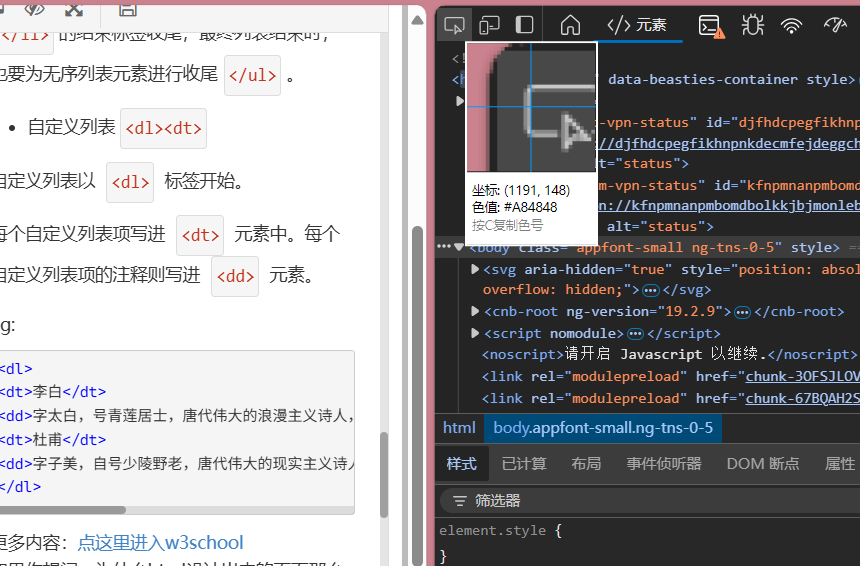Open the 属性 properties tab

(x=840, y=464)
